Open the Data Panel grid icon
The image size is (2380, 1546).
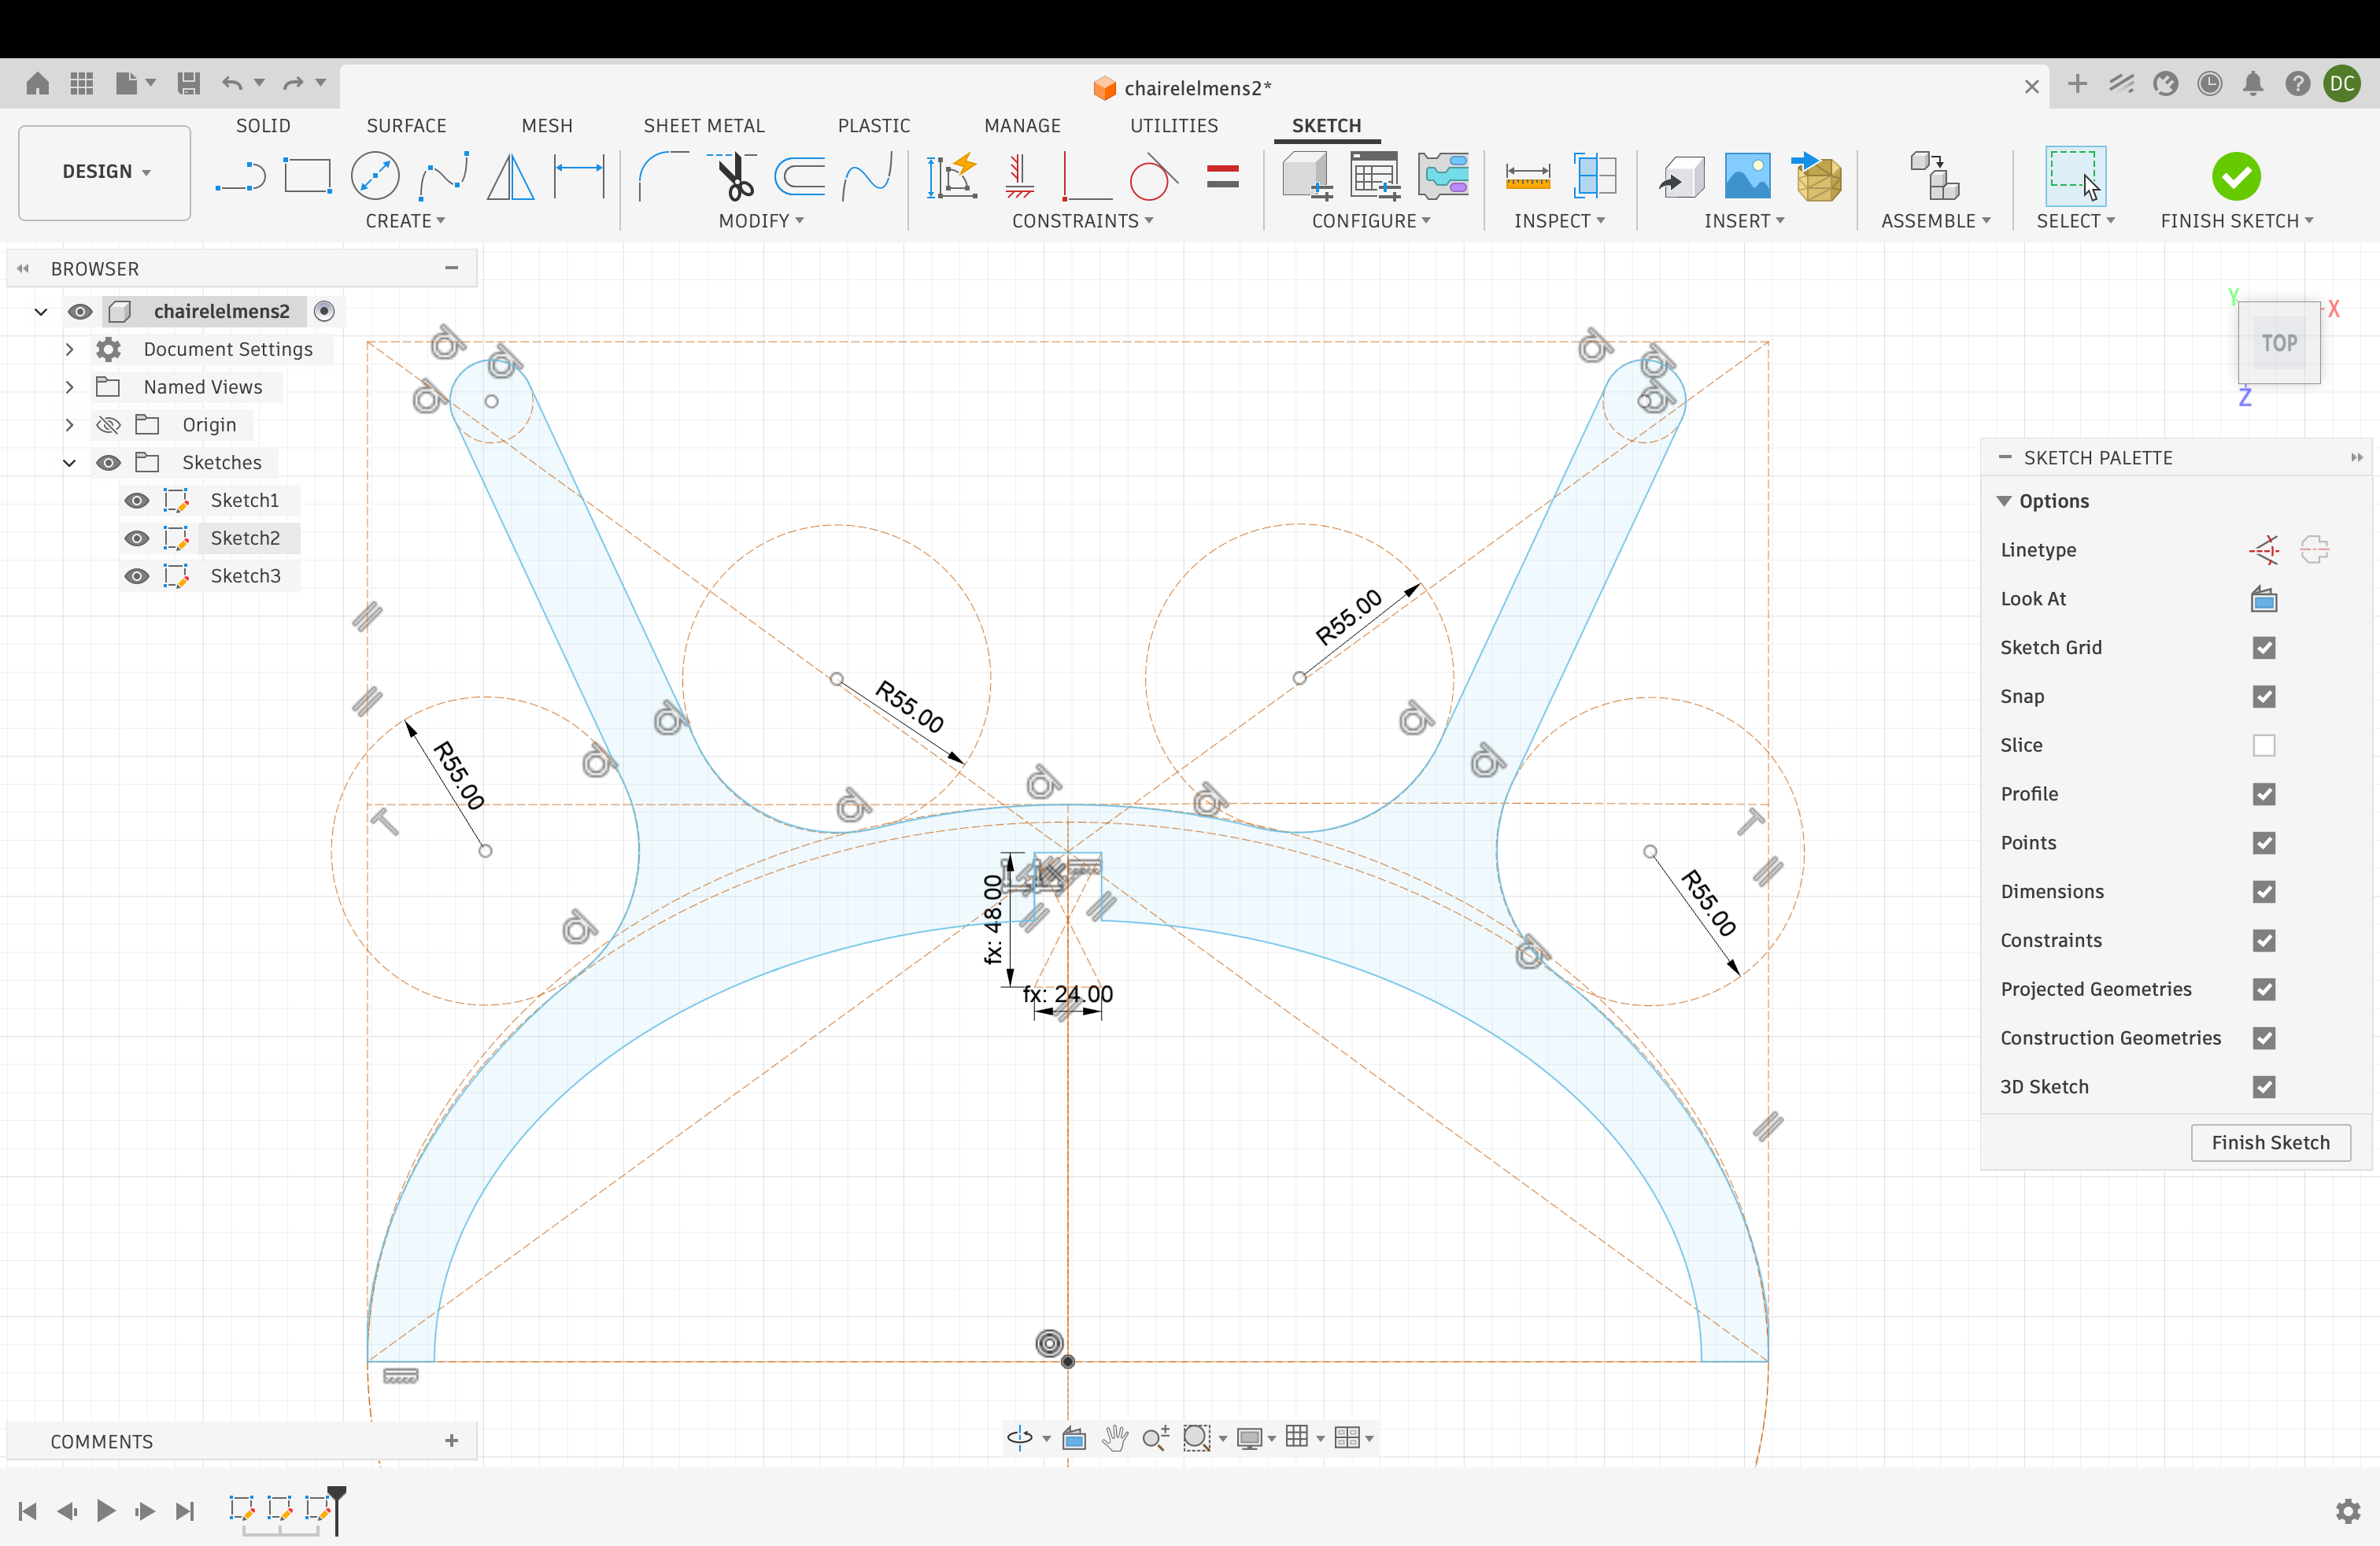[82, 83]
